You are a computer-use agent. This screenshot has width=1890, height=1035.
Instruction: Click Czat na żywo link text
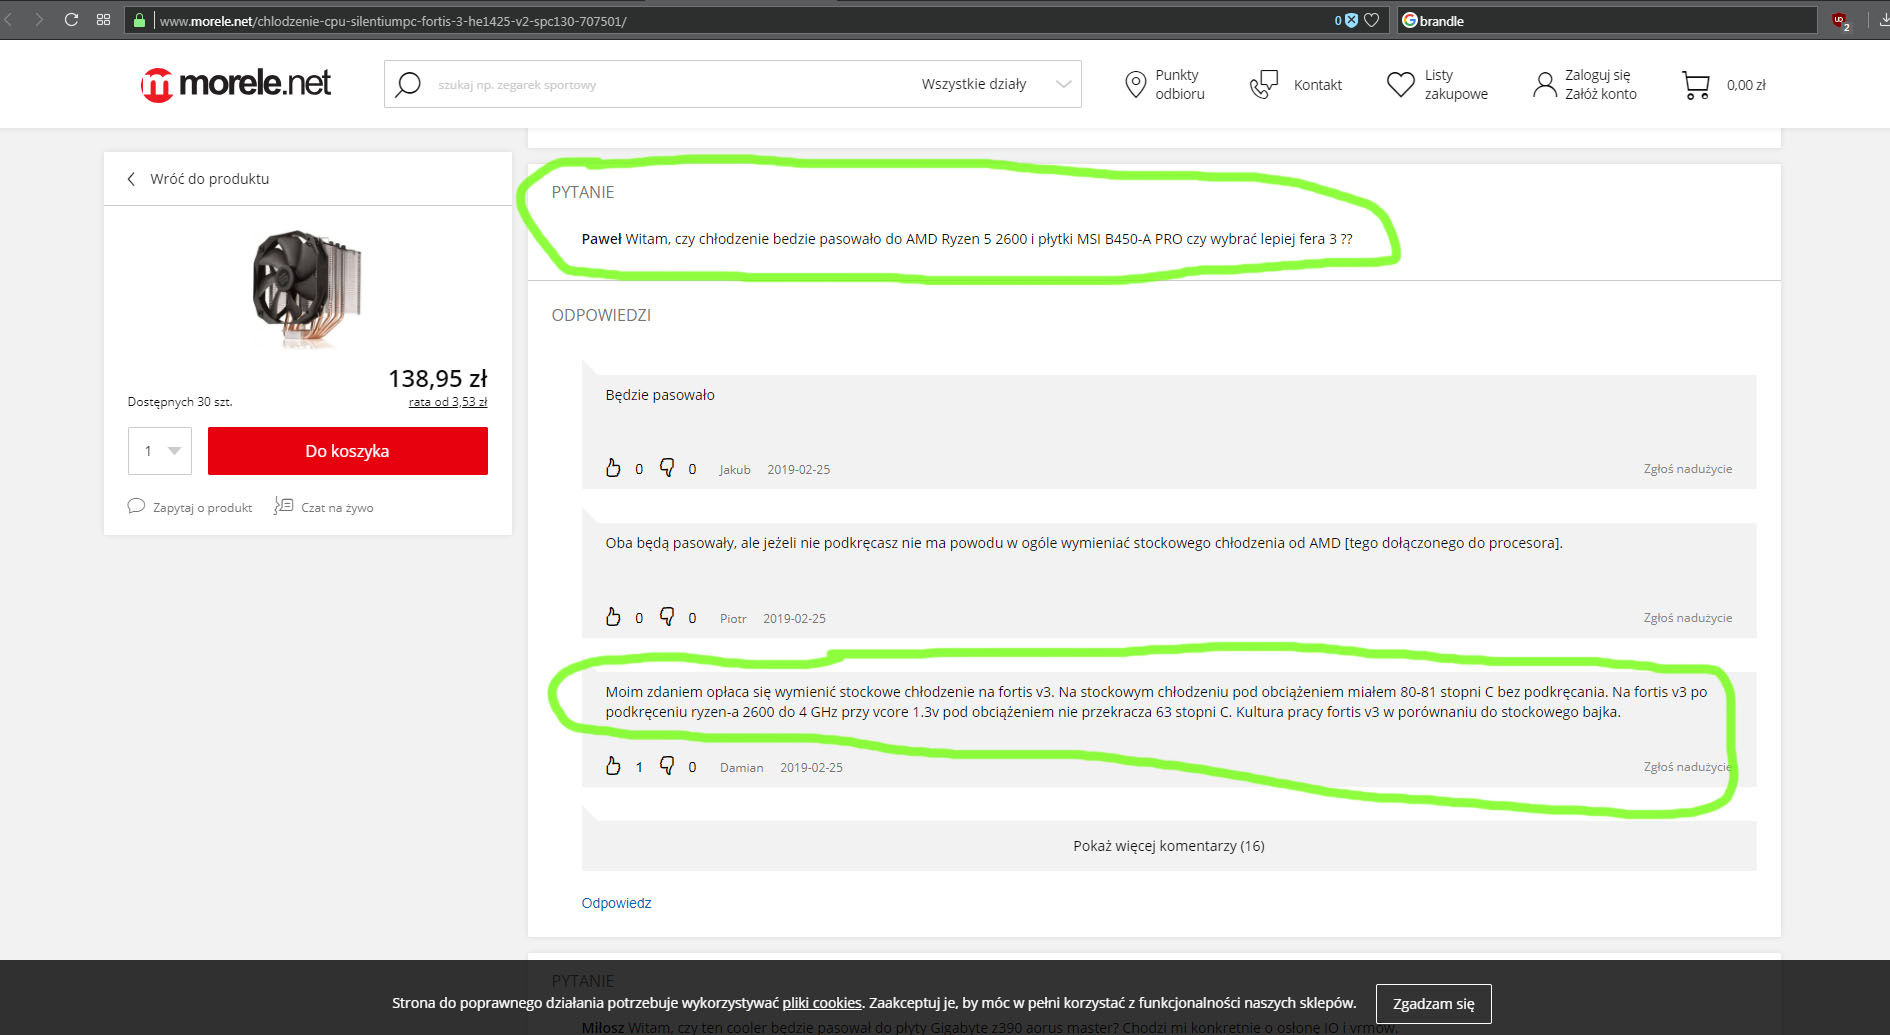pos(338,508)
